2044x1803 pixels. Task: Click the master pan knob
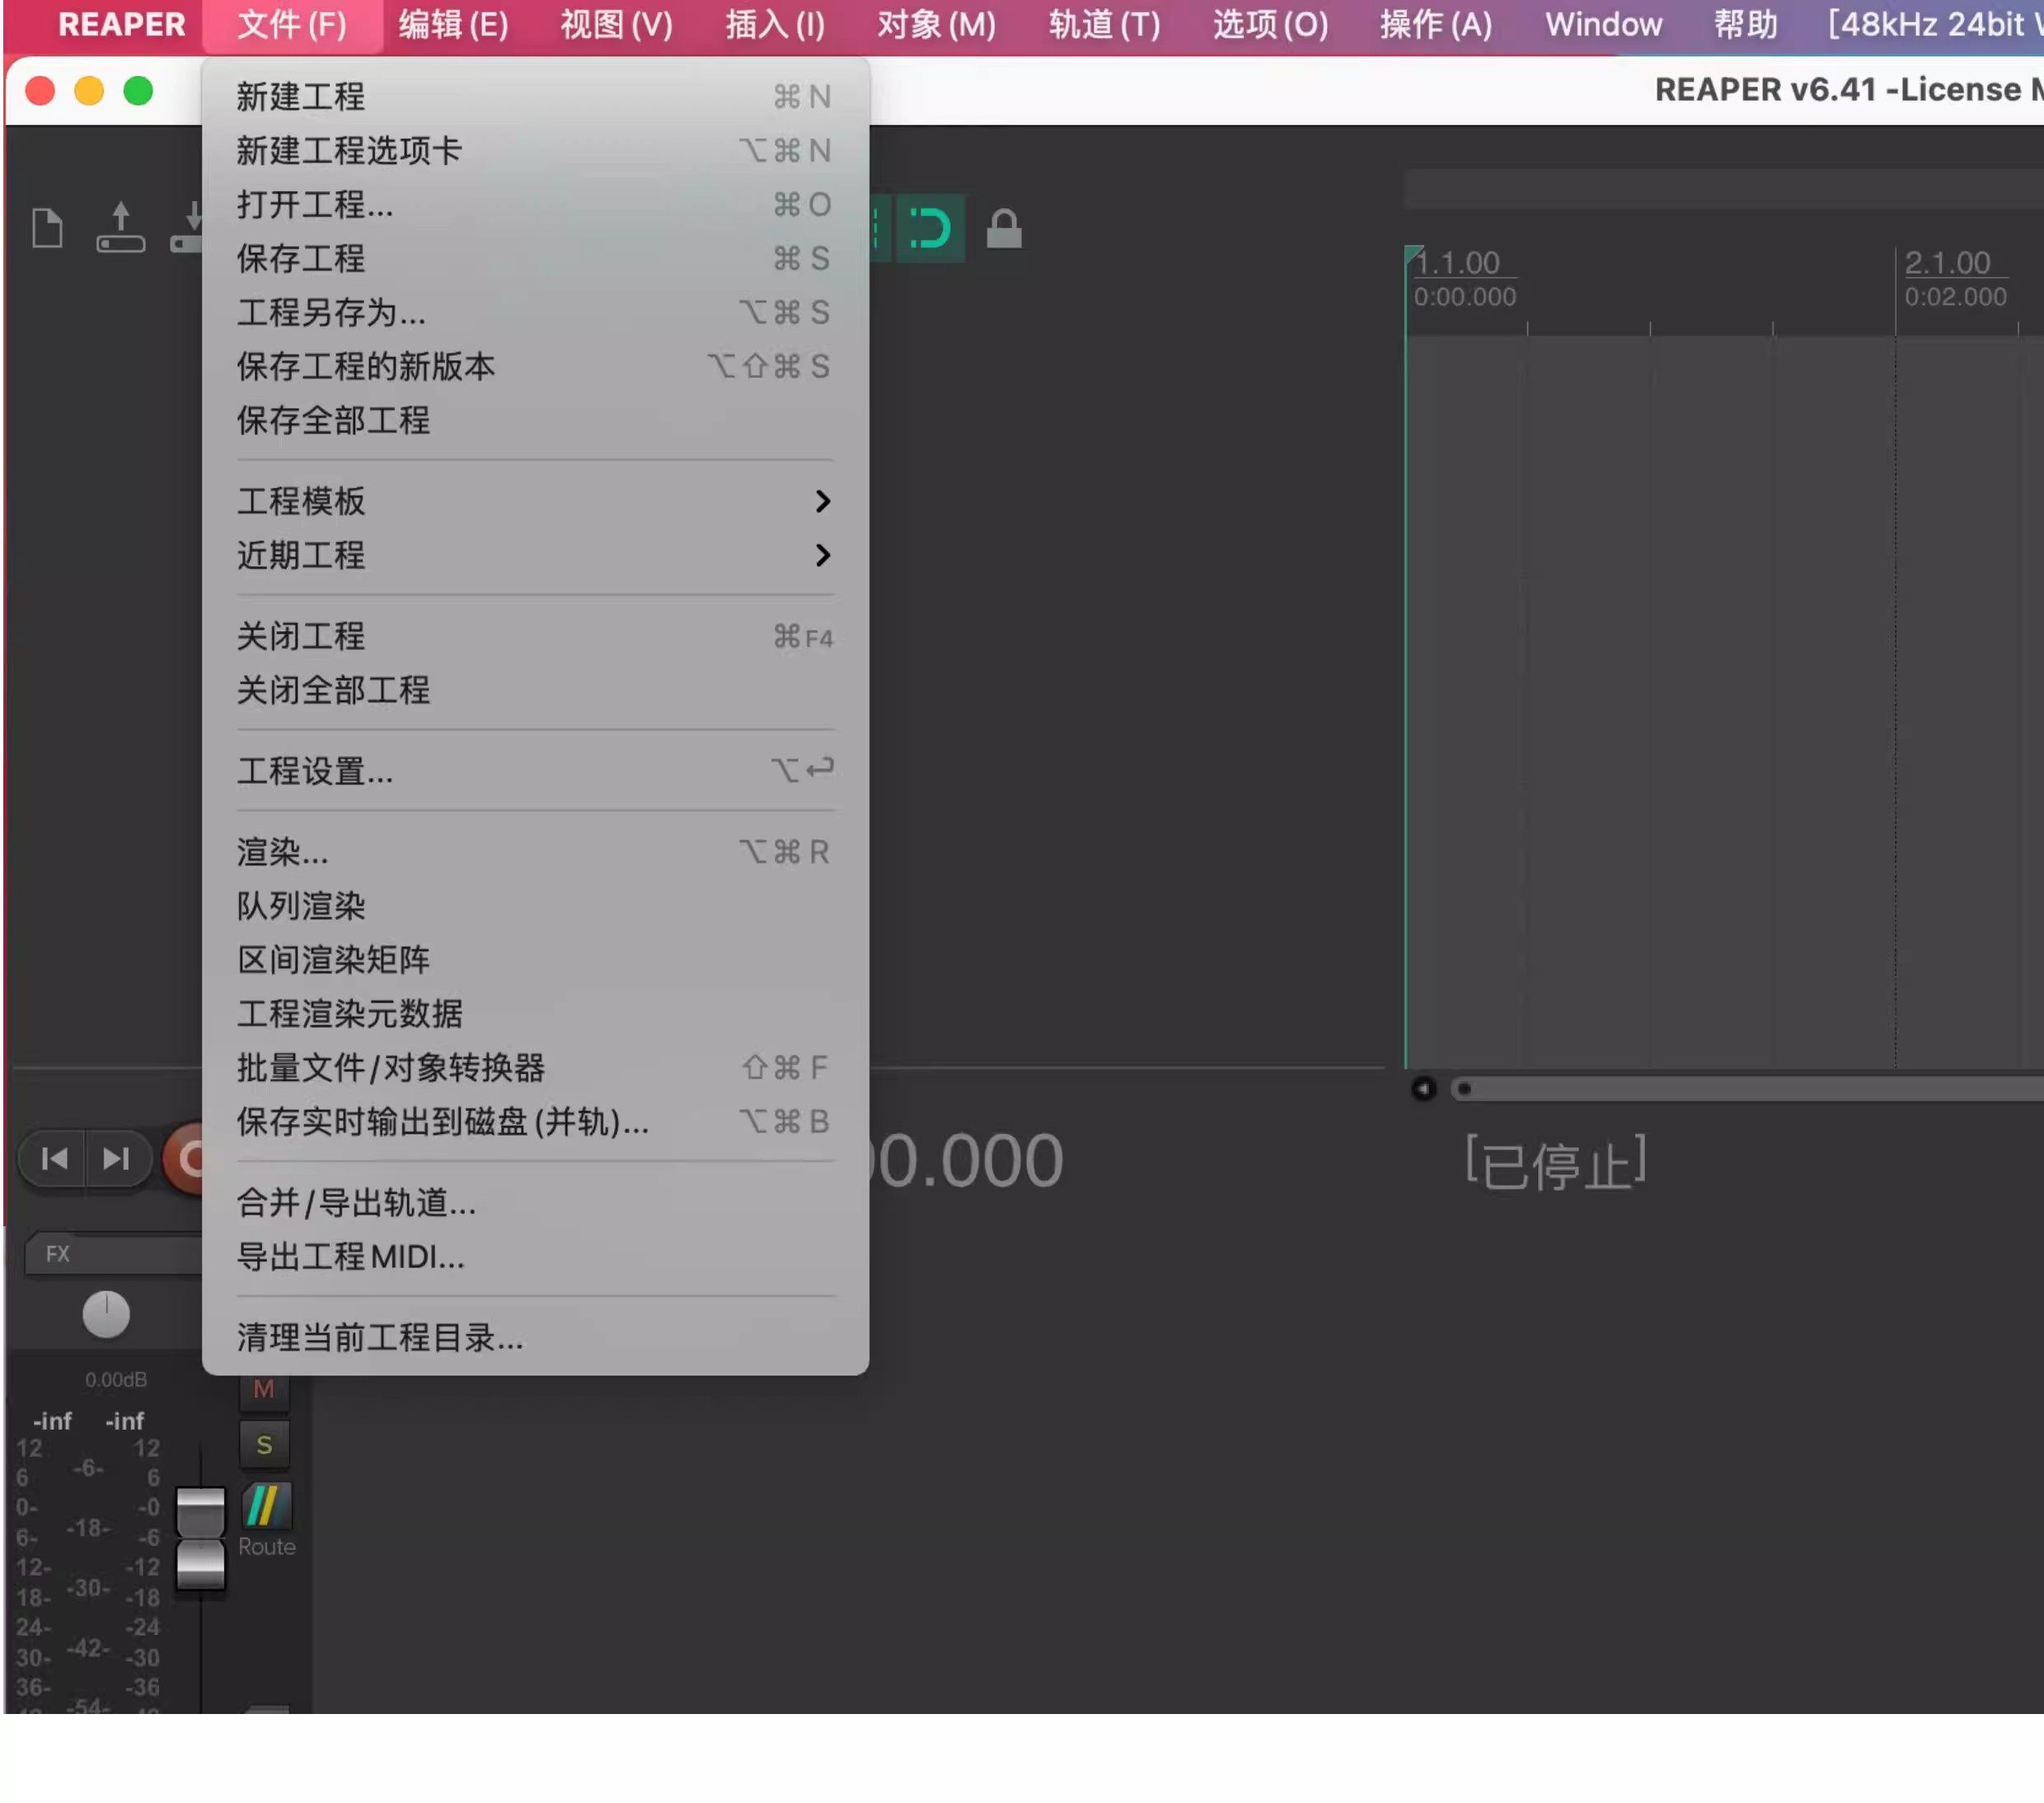pyautogui.click(x=106, y=1315)
